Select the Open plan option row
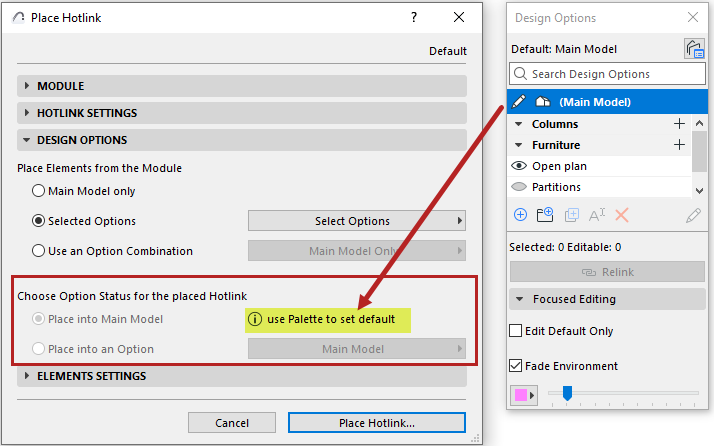This screenshot has height=446, width=714. [599, 166]
